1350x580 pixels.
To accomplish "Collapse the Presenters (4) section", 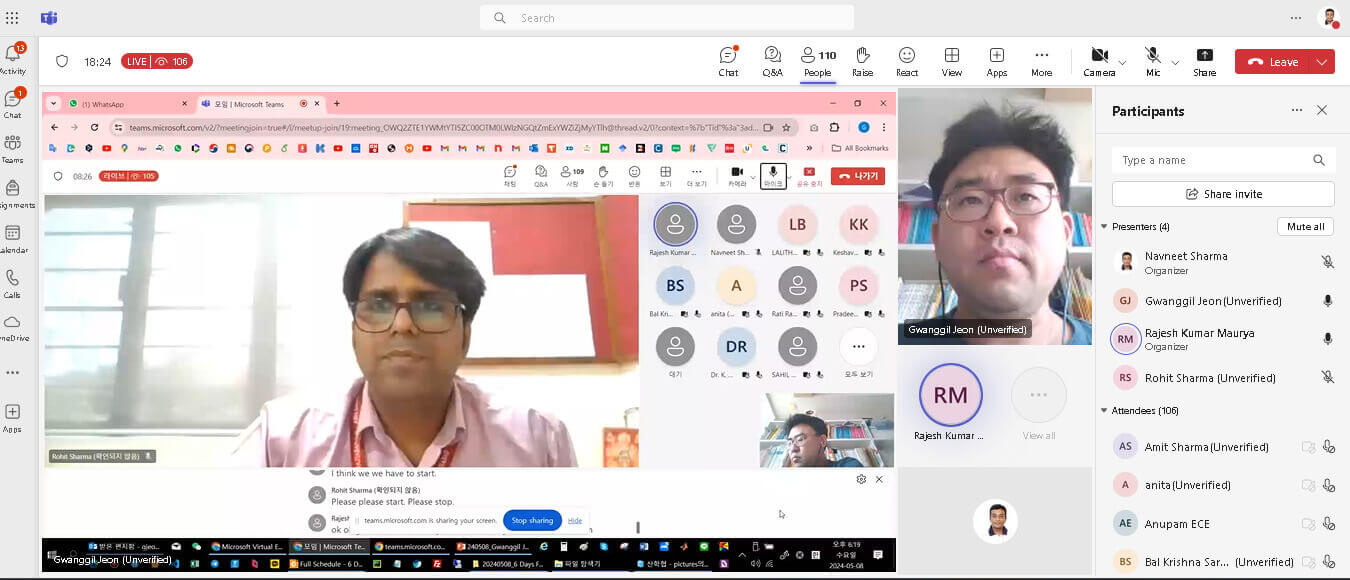I will pyautogui.click(x=1105, y=227).
